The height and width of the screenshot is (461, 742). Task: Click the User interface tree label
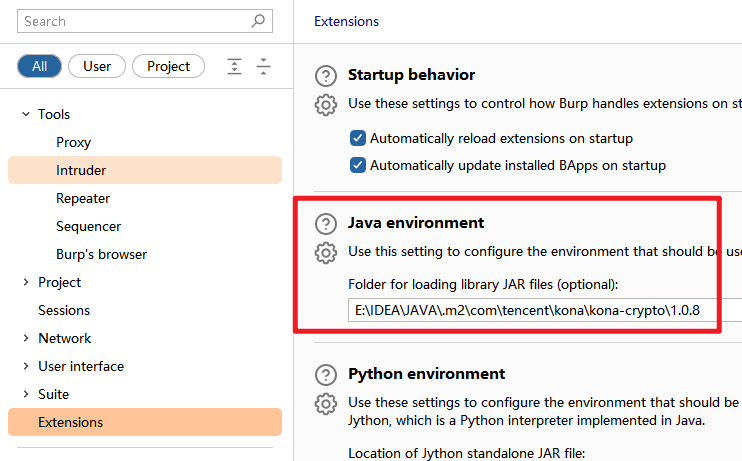coord(81,366)
